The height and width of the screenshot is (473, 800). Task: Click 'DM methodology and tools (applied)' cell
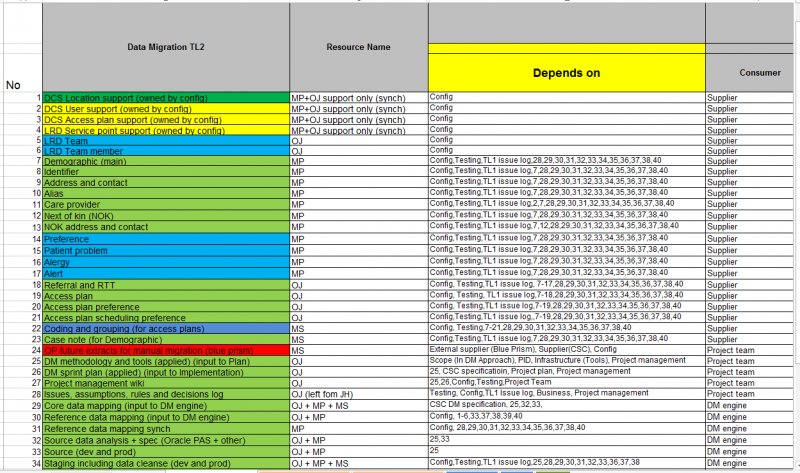coord(165,360)
